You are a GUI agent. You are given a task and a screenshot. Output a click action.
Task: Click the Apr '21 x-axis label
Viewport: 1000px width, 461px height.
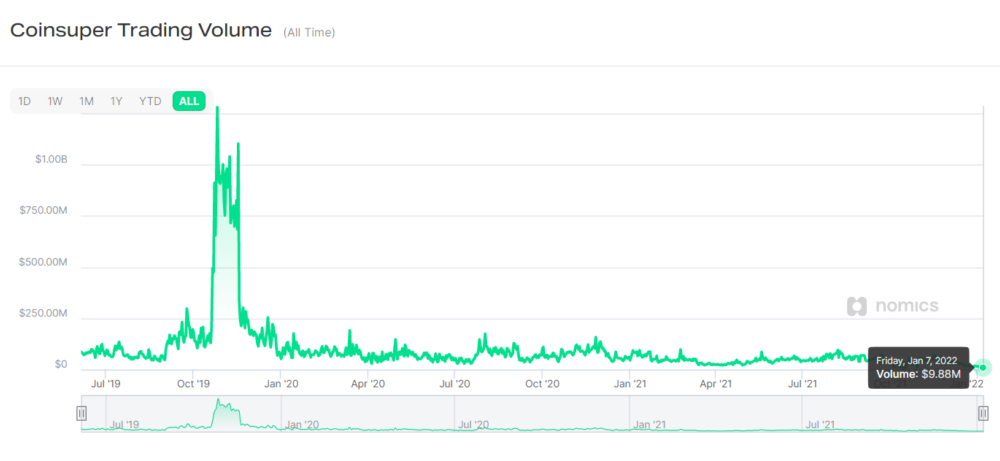coord(716,384)
